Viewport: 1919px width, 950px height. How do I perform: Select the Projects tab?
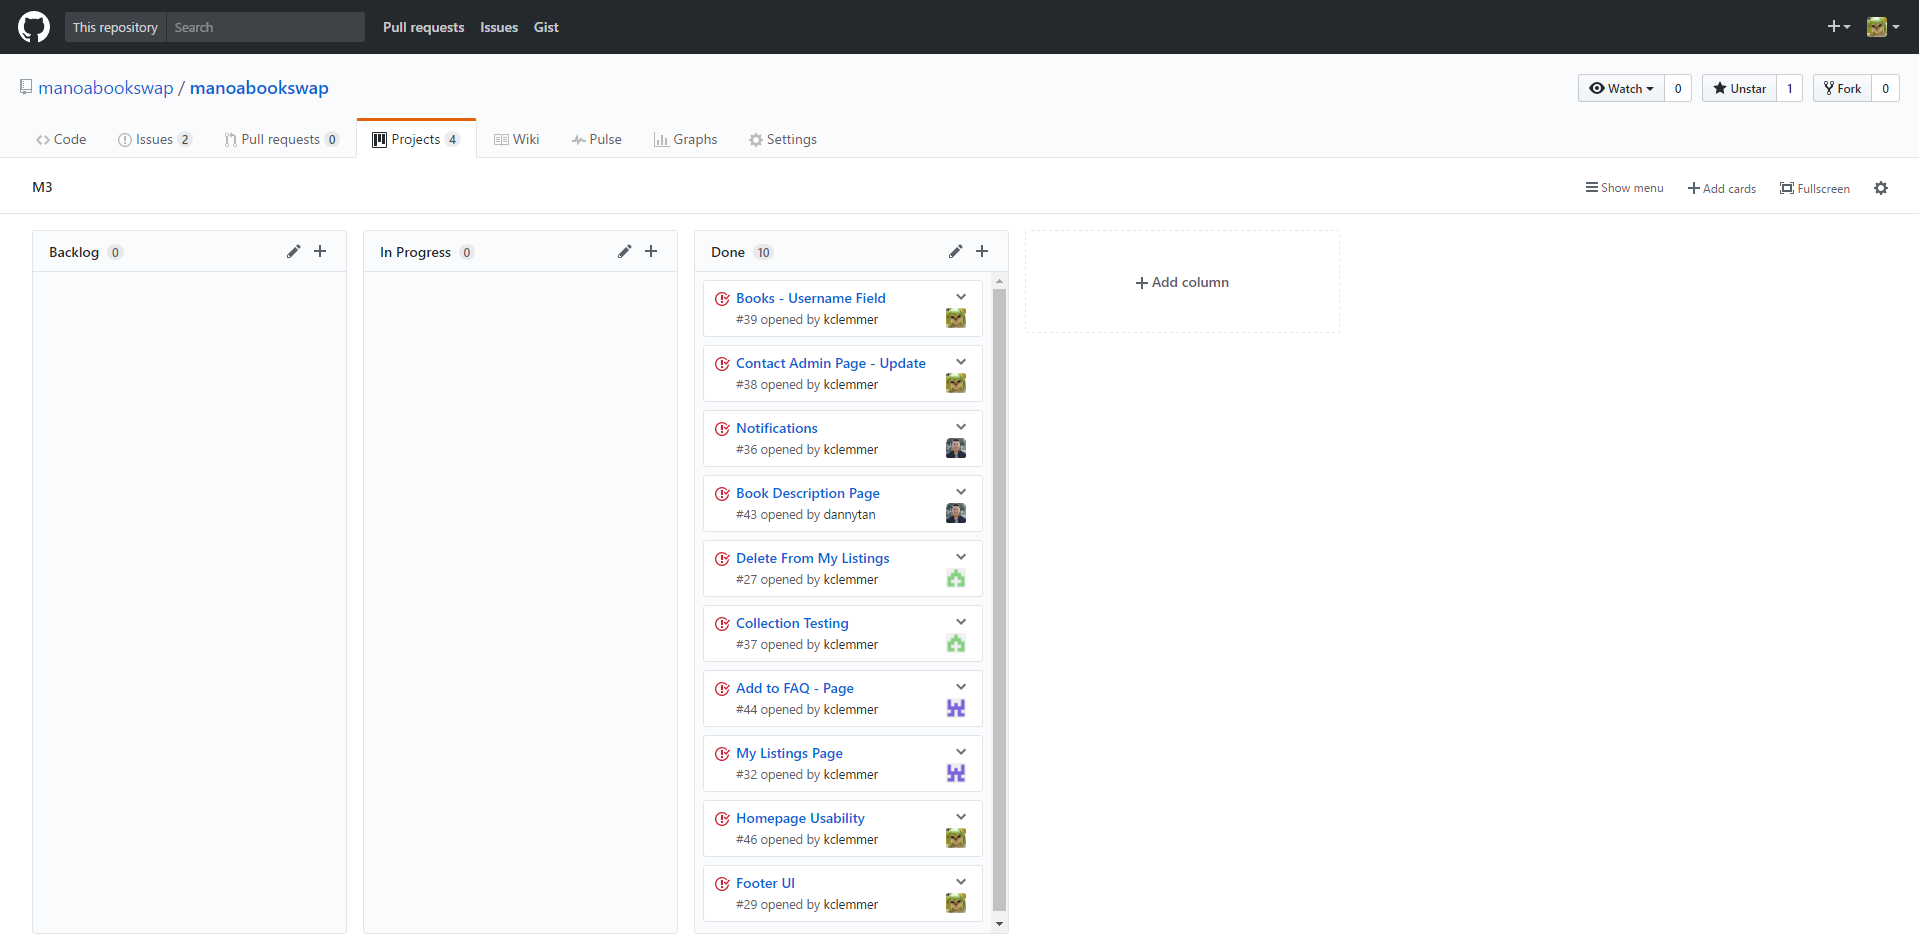click(x=416, y=139)
